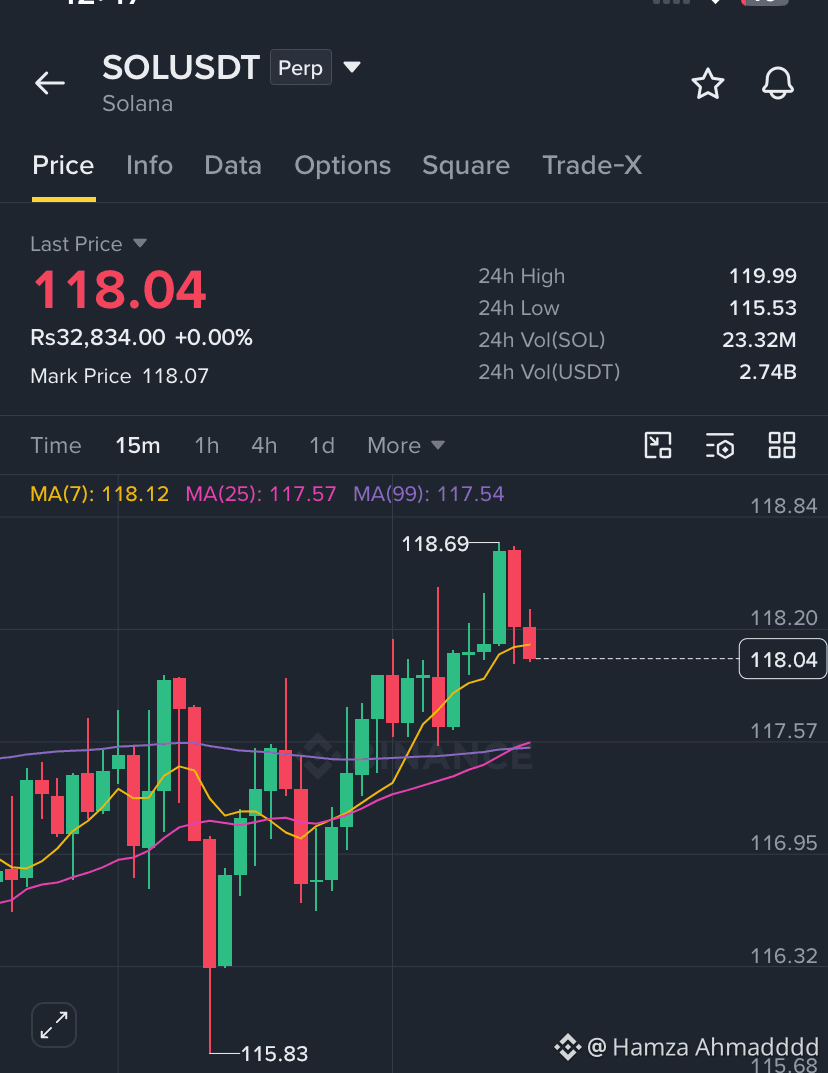Switch chart to 4h interval
Image resolution: width=828 pixels, height=1073 pixels.
pos(264,445)
